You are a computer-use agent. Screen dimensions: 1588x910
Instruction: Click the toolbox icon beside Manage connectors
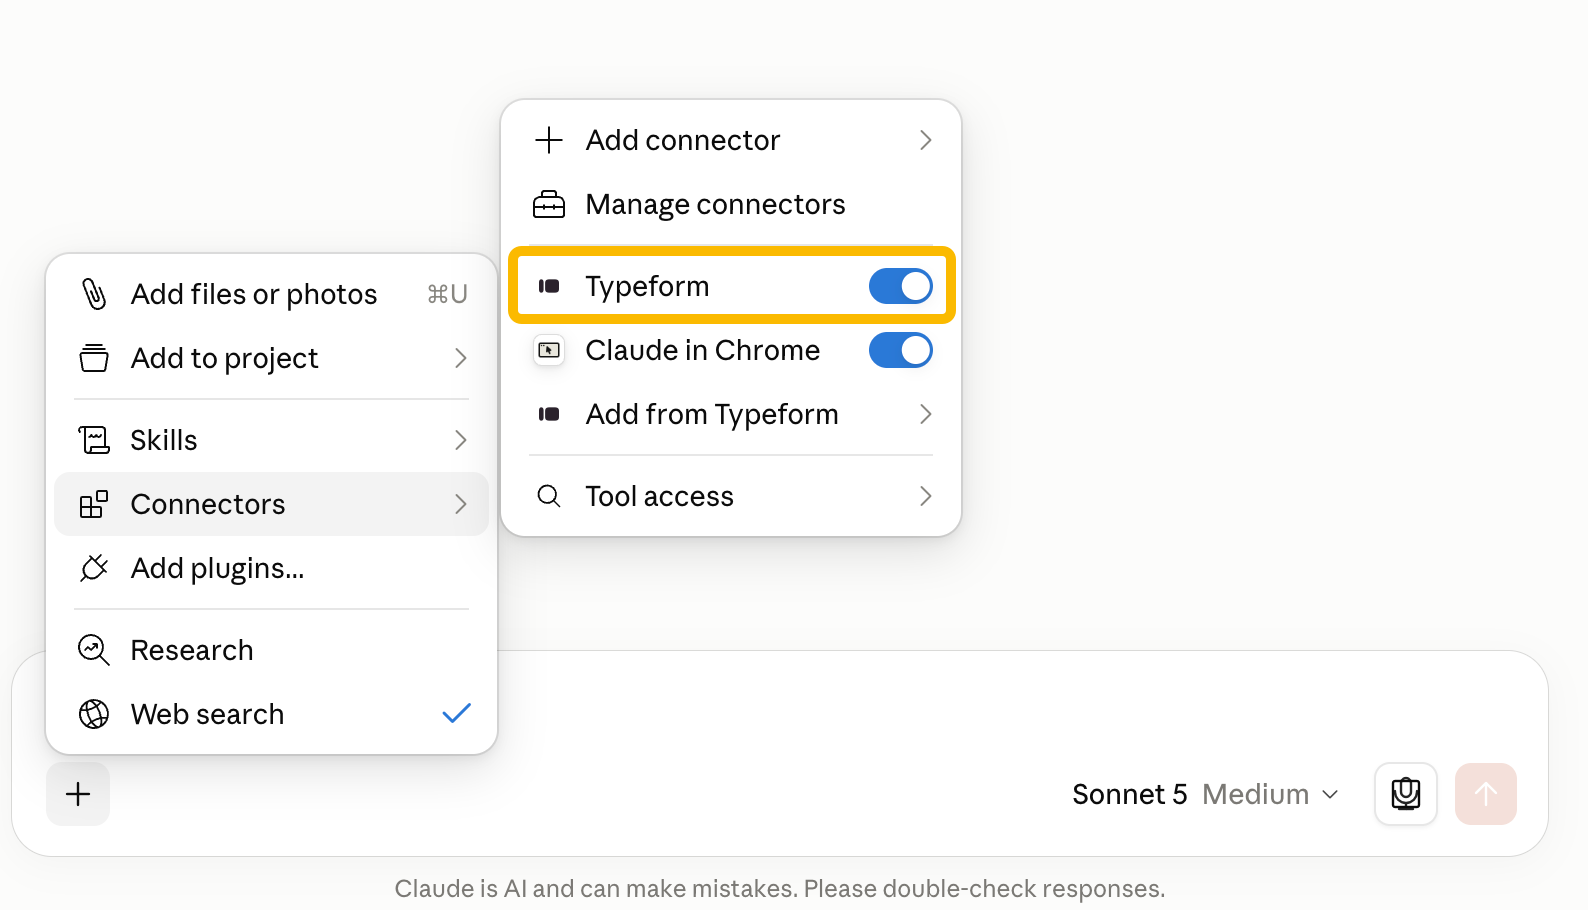[549, 204]
